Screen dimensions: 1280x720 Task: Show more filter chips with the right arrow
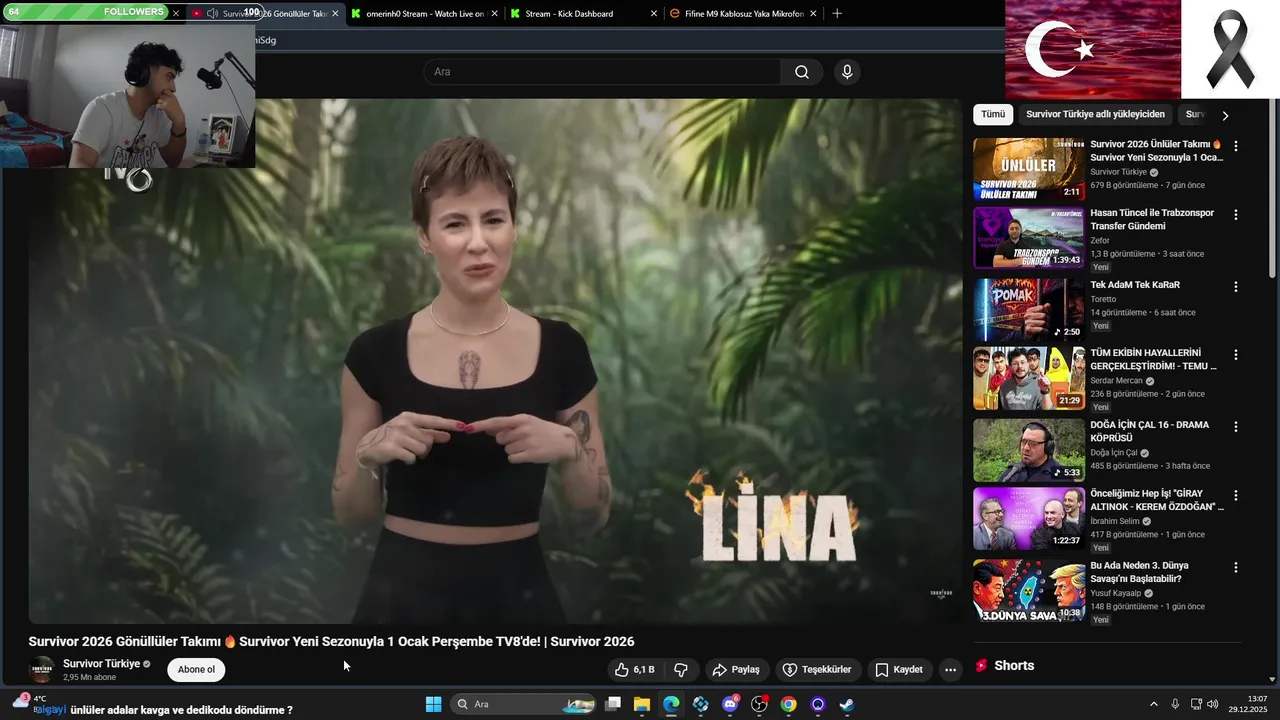(x=1225, y=115)
